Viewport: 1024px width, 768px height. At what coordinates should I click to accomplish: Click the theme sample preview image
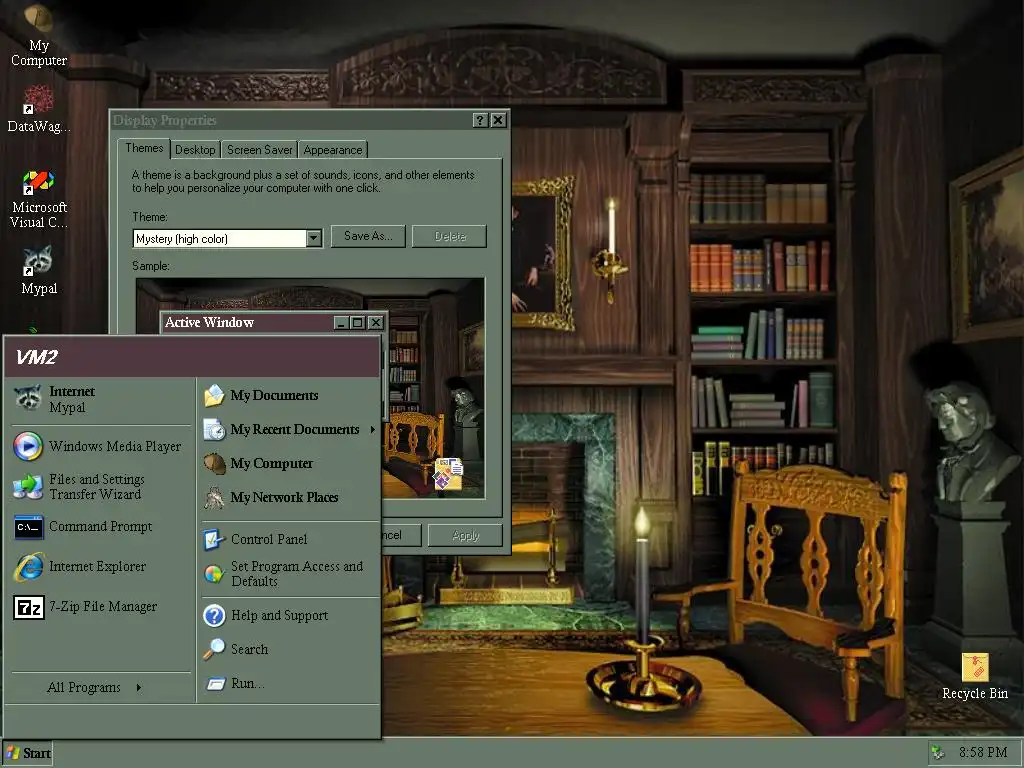(x=310, y=388)
